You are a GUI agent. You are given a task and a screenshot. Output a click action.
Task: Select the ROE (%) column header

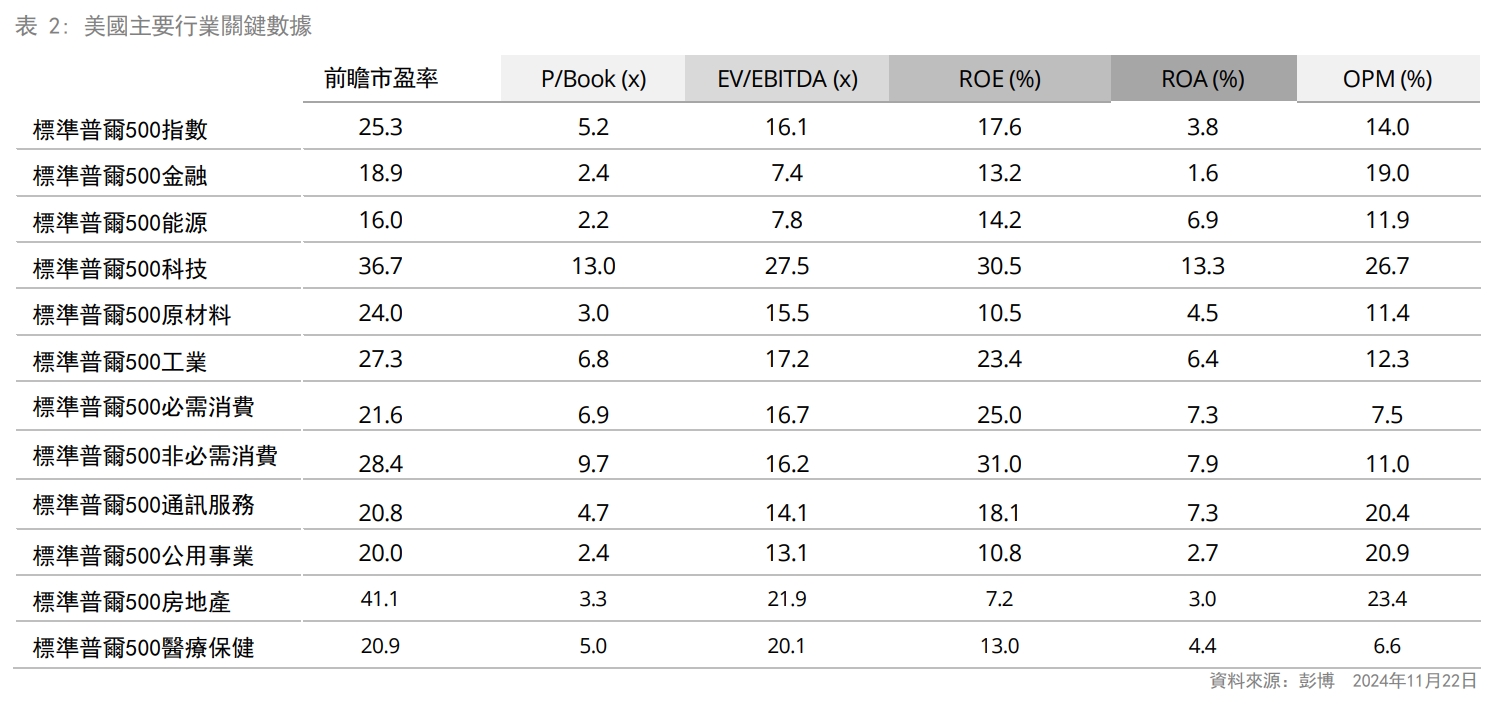click(999, 80)
